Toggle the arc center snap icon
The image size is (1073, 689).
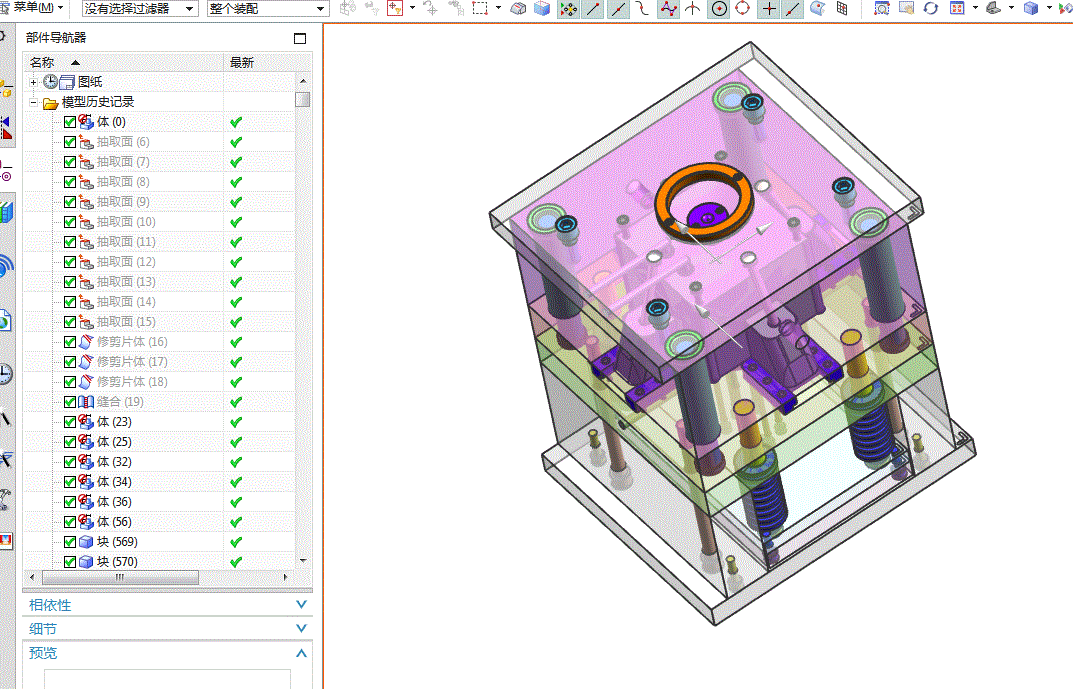719,9
